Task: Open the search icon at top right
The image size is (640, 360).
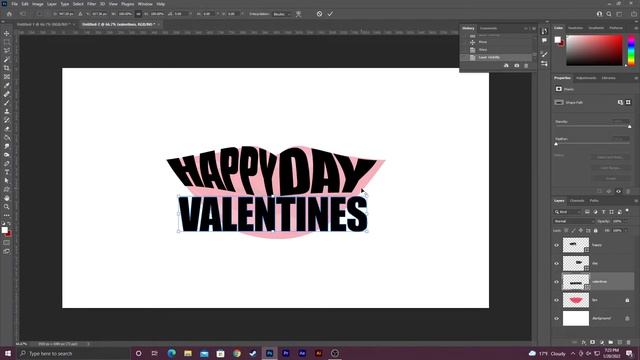Action: pos(609,14)
